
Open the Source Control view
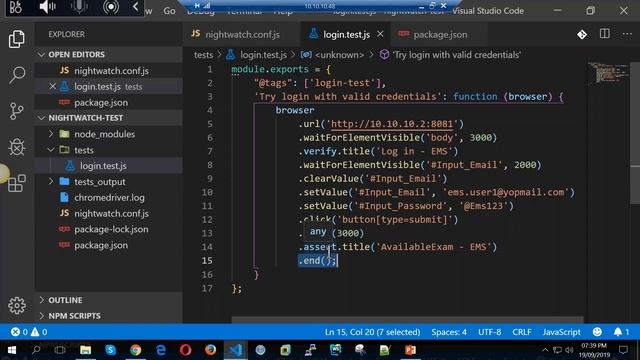pos(17,111)
